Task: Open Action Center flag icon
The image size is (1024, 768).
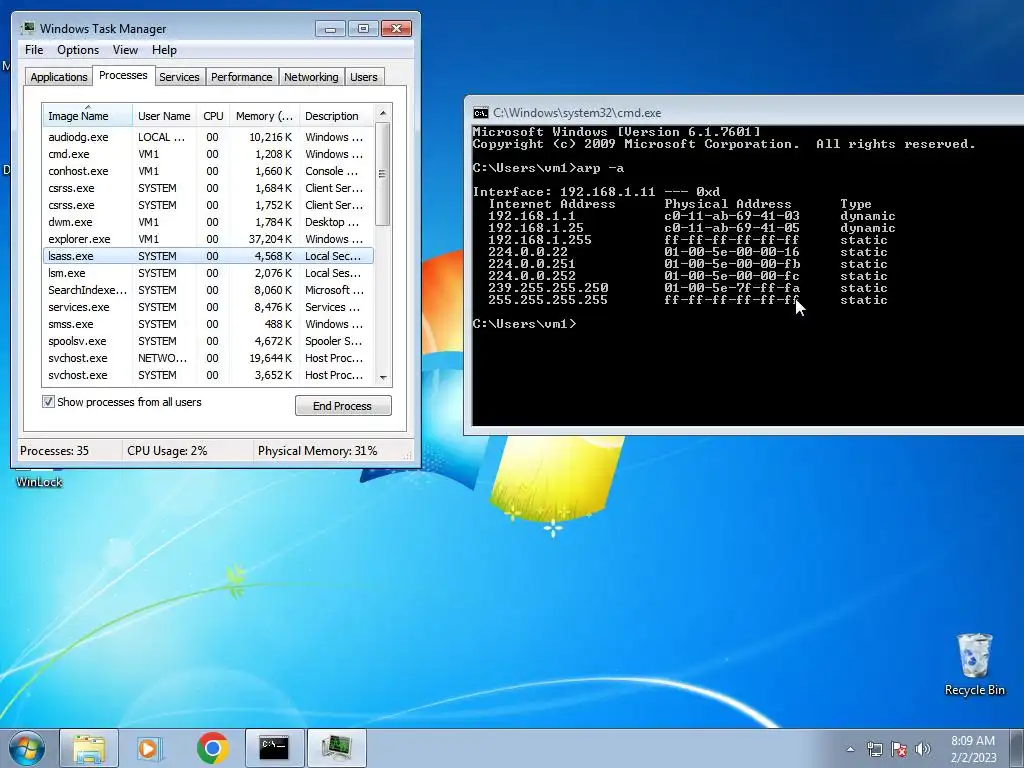Action: point(899,749)
